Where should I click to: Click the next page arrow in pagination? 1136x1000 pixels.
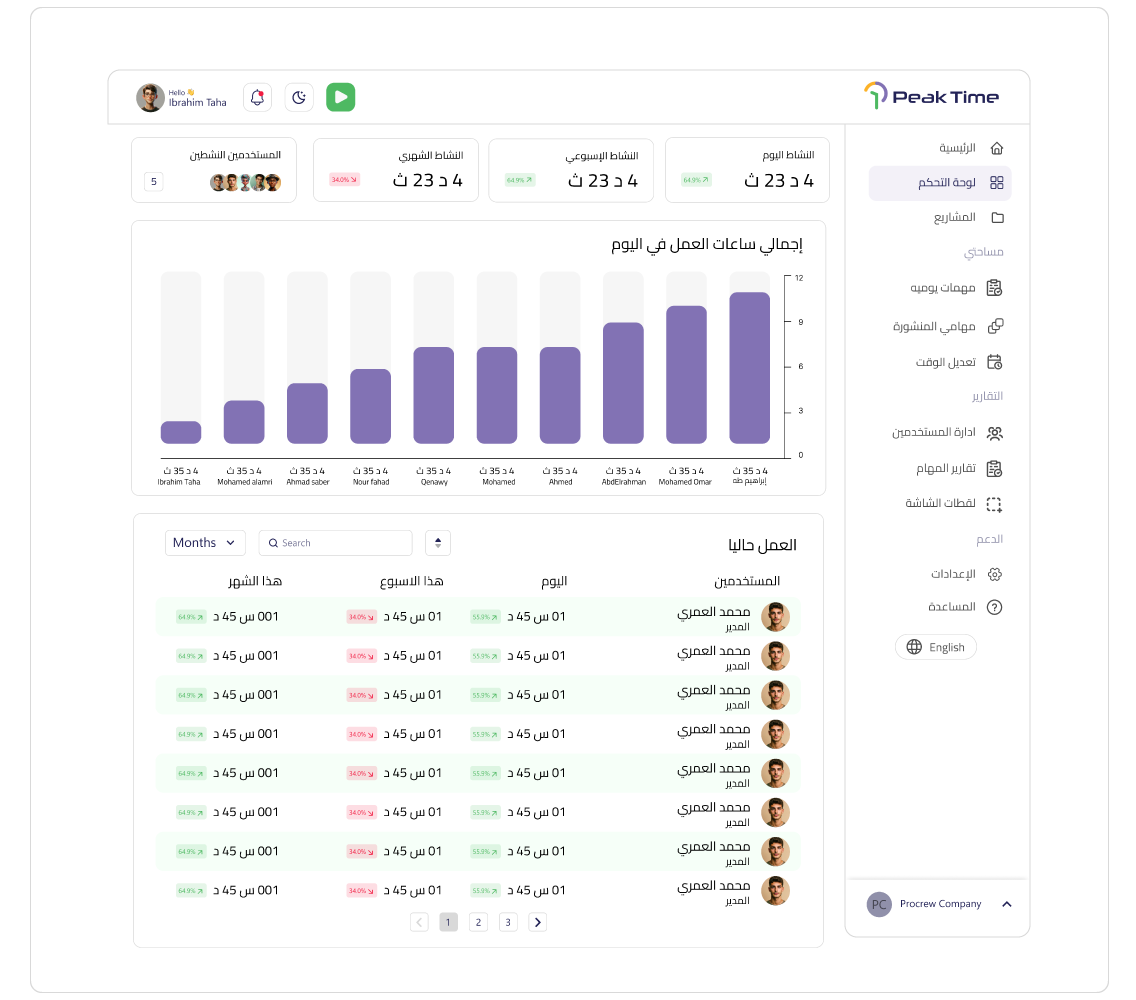[x=538, y=922]
